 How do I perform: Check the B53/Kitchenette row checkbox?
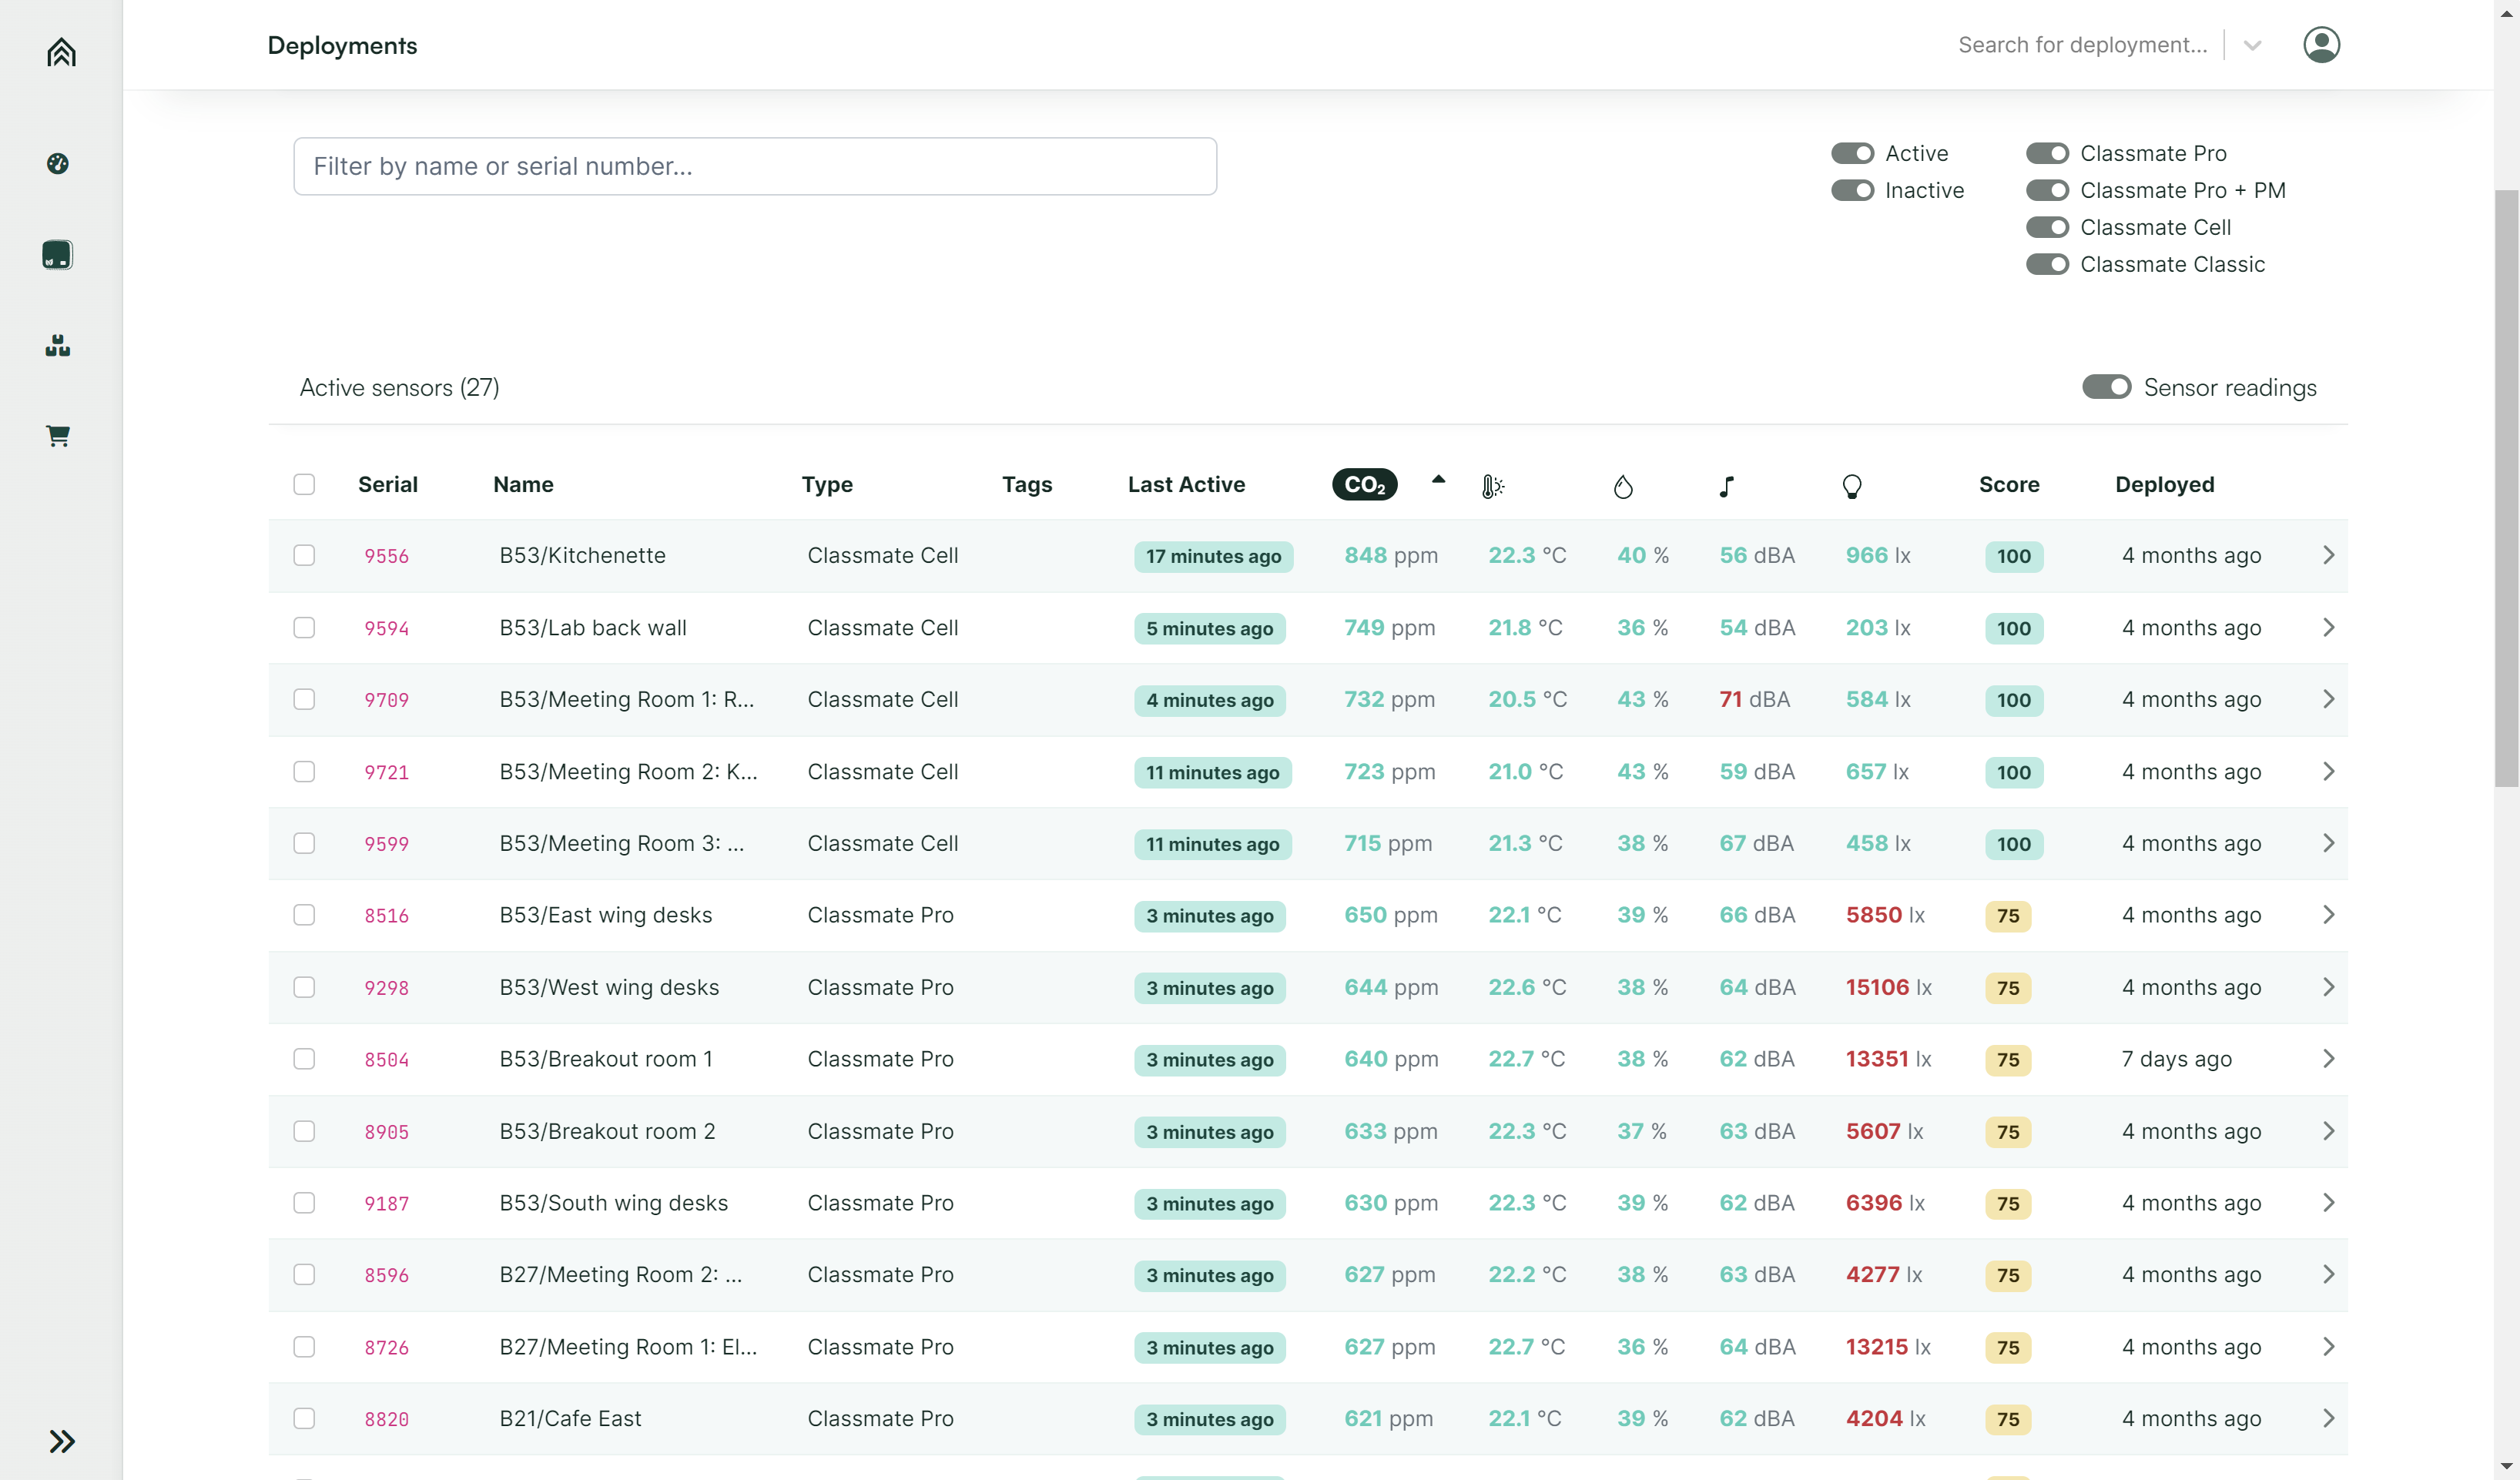pyautogui.click(x=304, y=555)
